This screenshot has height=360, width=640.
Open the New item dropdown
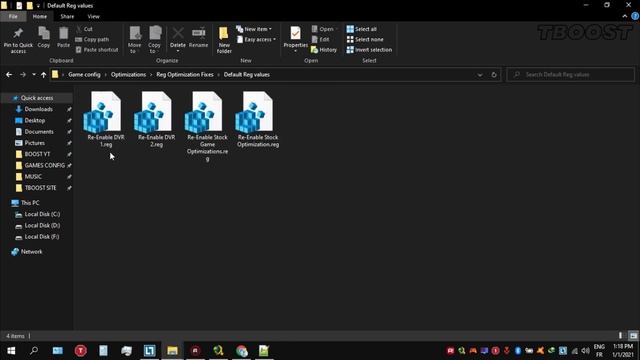(x=254, y=29)
